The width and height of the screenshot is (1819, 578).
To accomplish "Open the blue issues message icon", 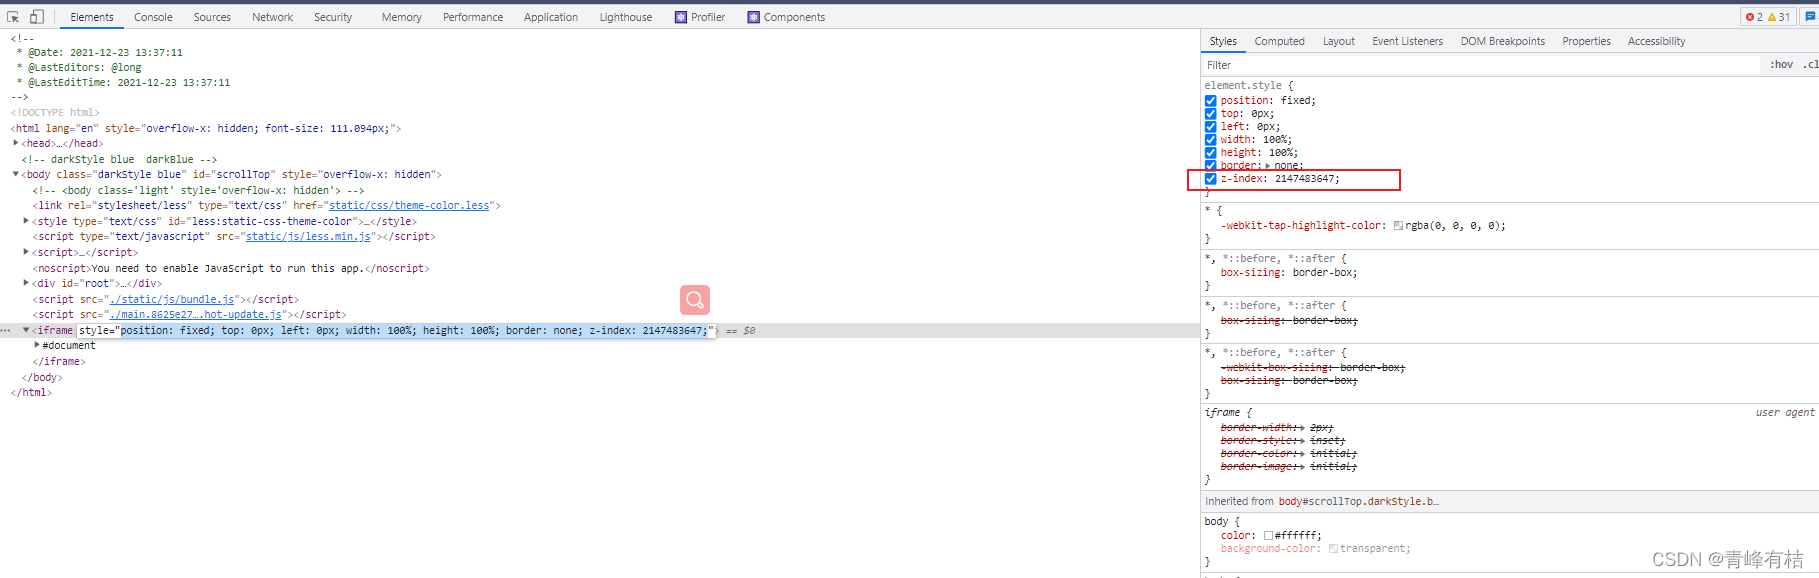I will [x=1810, y=17].
